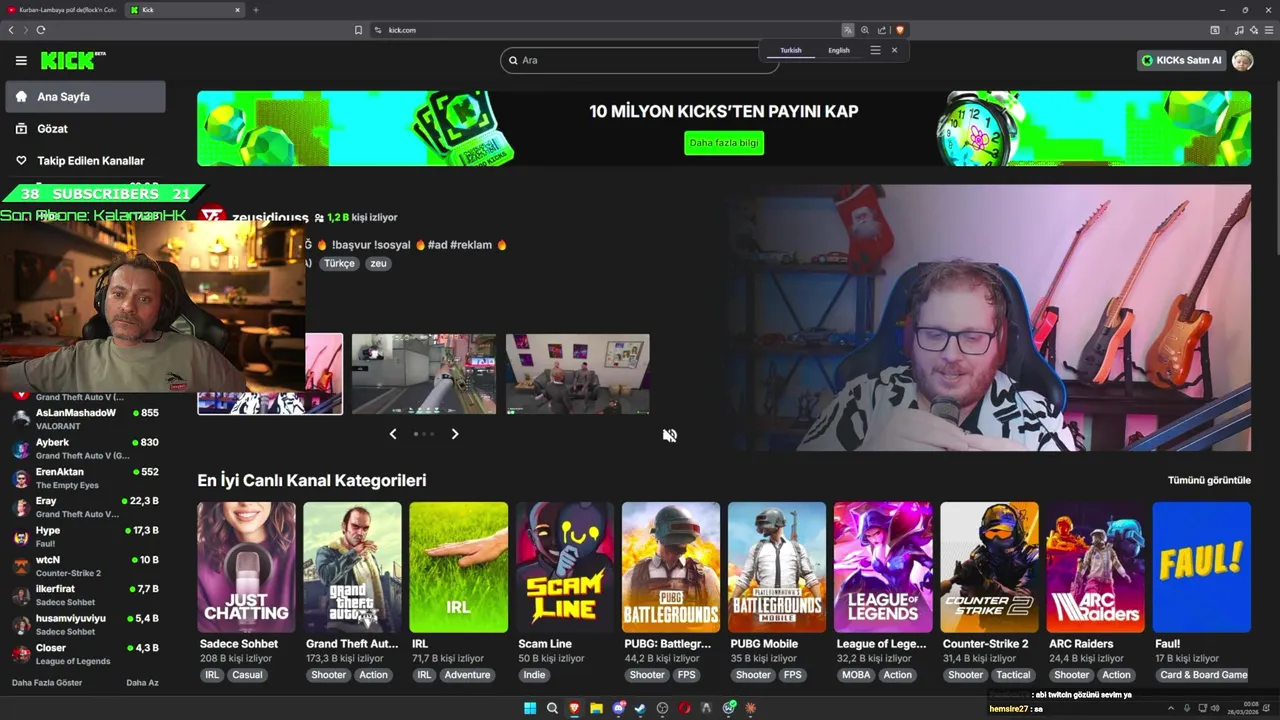This screenshot has width=1280, height=720.
Task: Unmute the featured stream with the speaker icon
Action: (670, 436)
